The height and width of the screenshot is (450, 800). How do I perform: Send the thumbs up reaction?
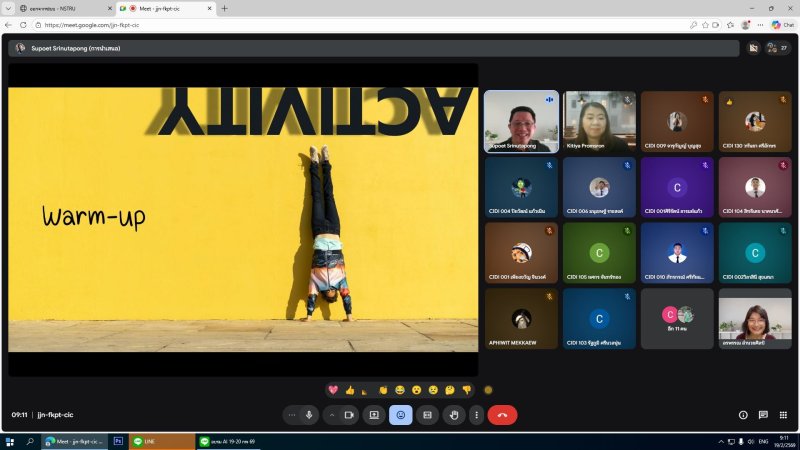coord(350,389)
